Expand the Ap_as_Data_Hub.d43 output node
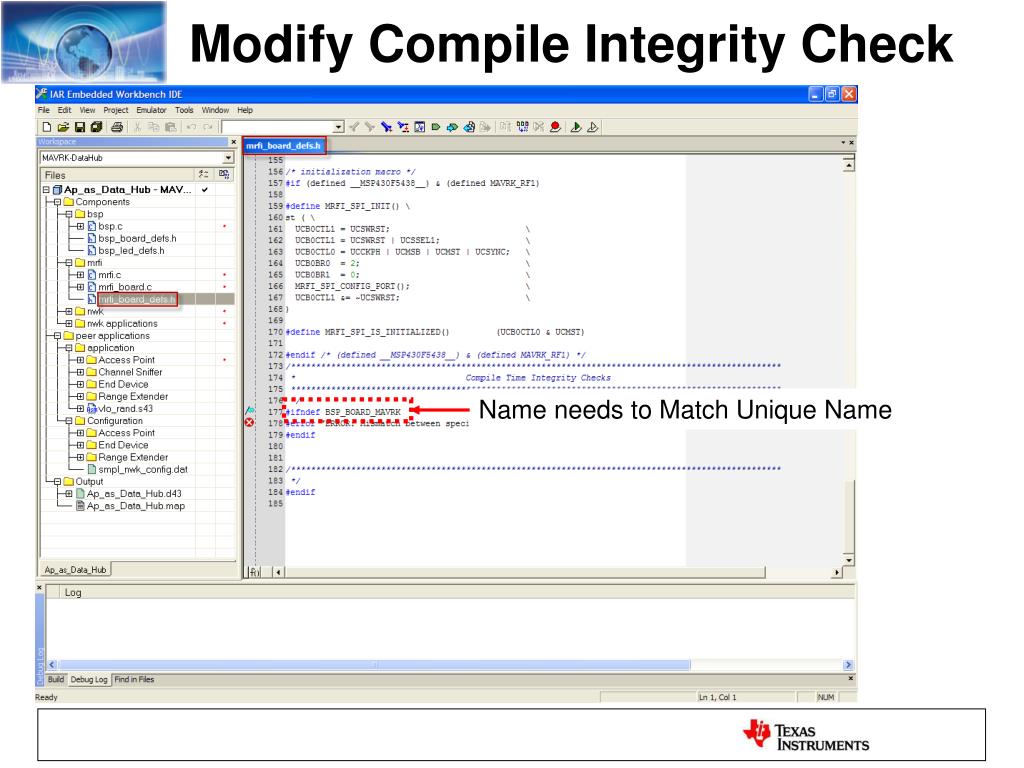 point(69,494)
